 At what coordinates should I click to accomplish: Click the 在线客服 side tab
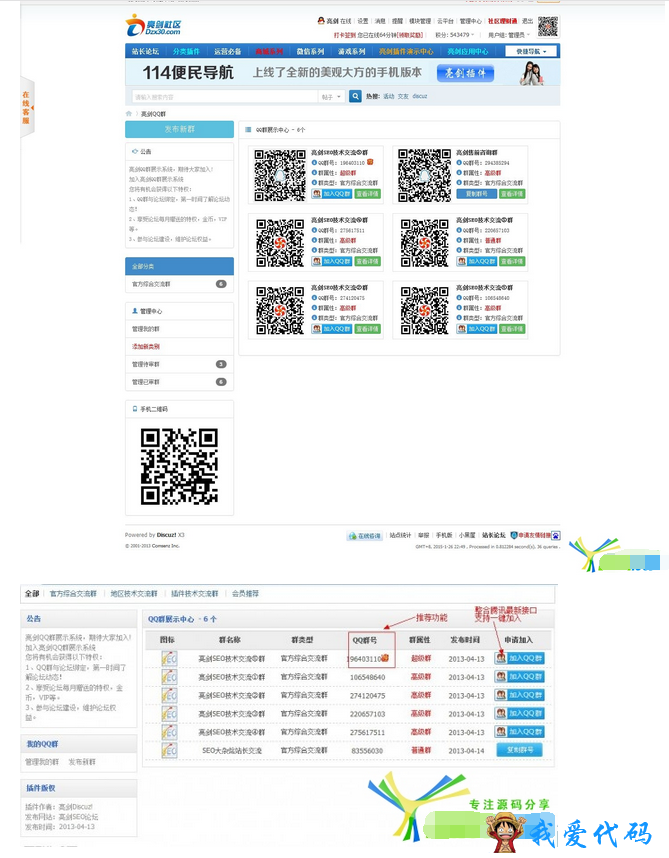point(27,107)
